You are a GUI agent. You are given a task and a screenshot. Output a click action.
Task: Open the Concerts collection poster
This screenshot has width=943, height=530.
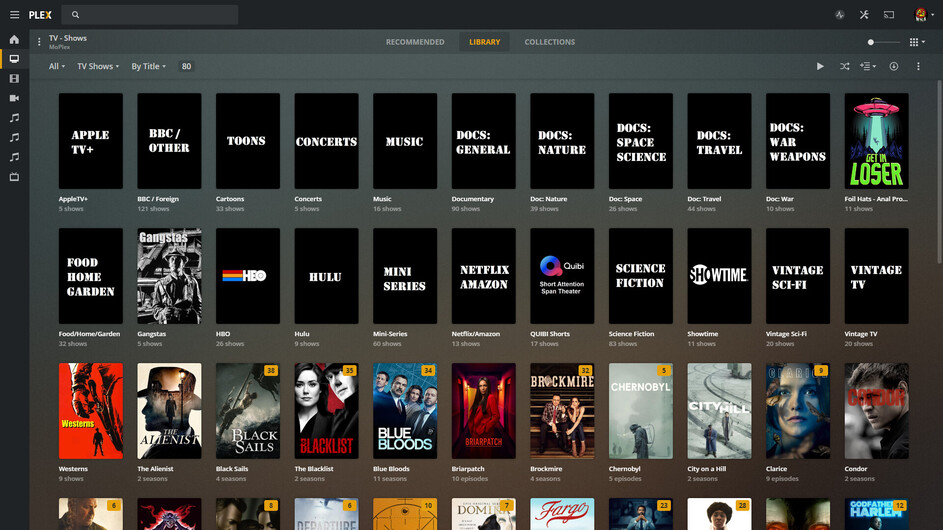[327, 141]
